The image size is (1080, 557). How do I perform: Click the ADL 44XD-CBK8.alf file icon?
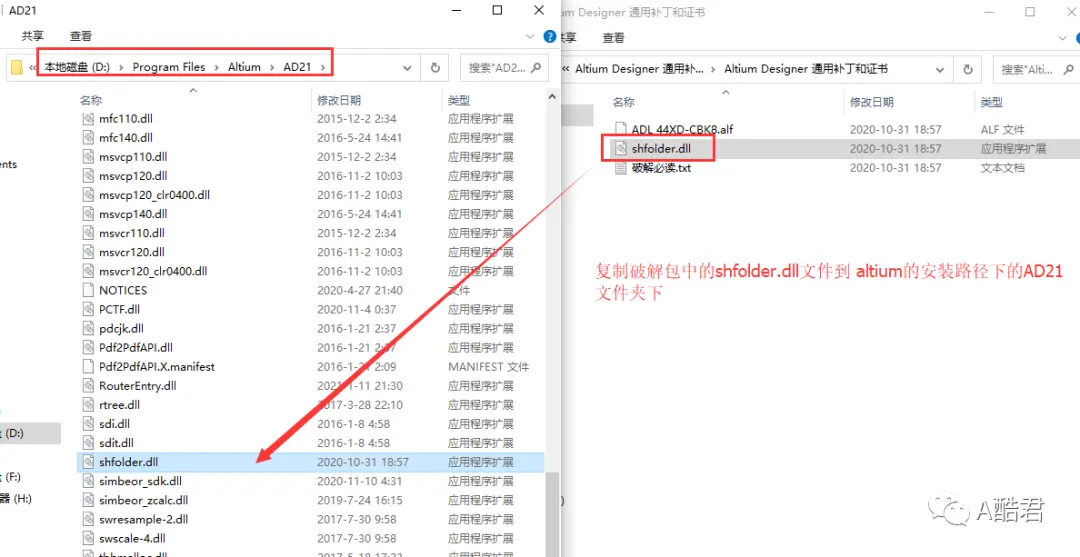pos(620,129)
